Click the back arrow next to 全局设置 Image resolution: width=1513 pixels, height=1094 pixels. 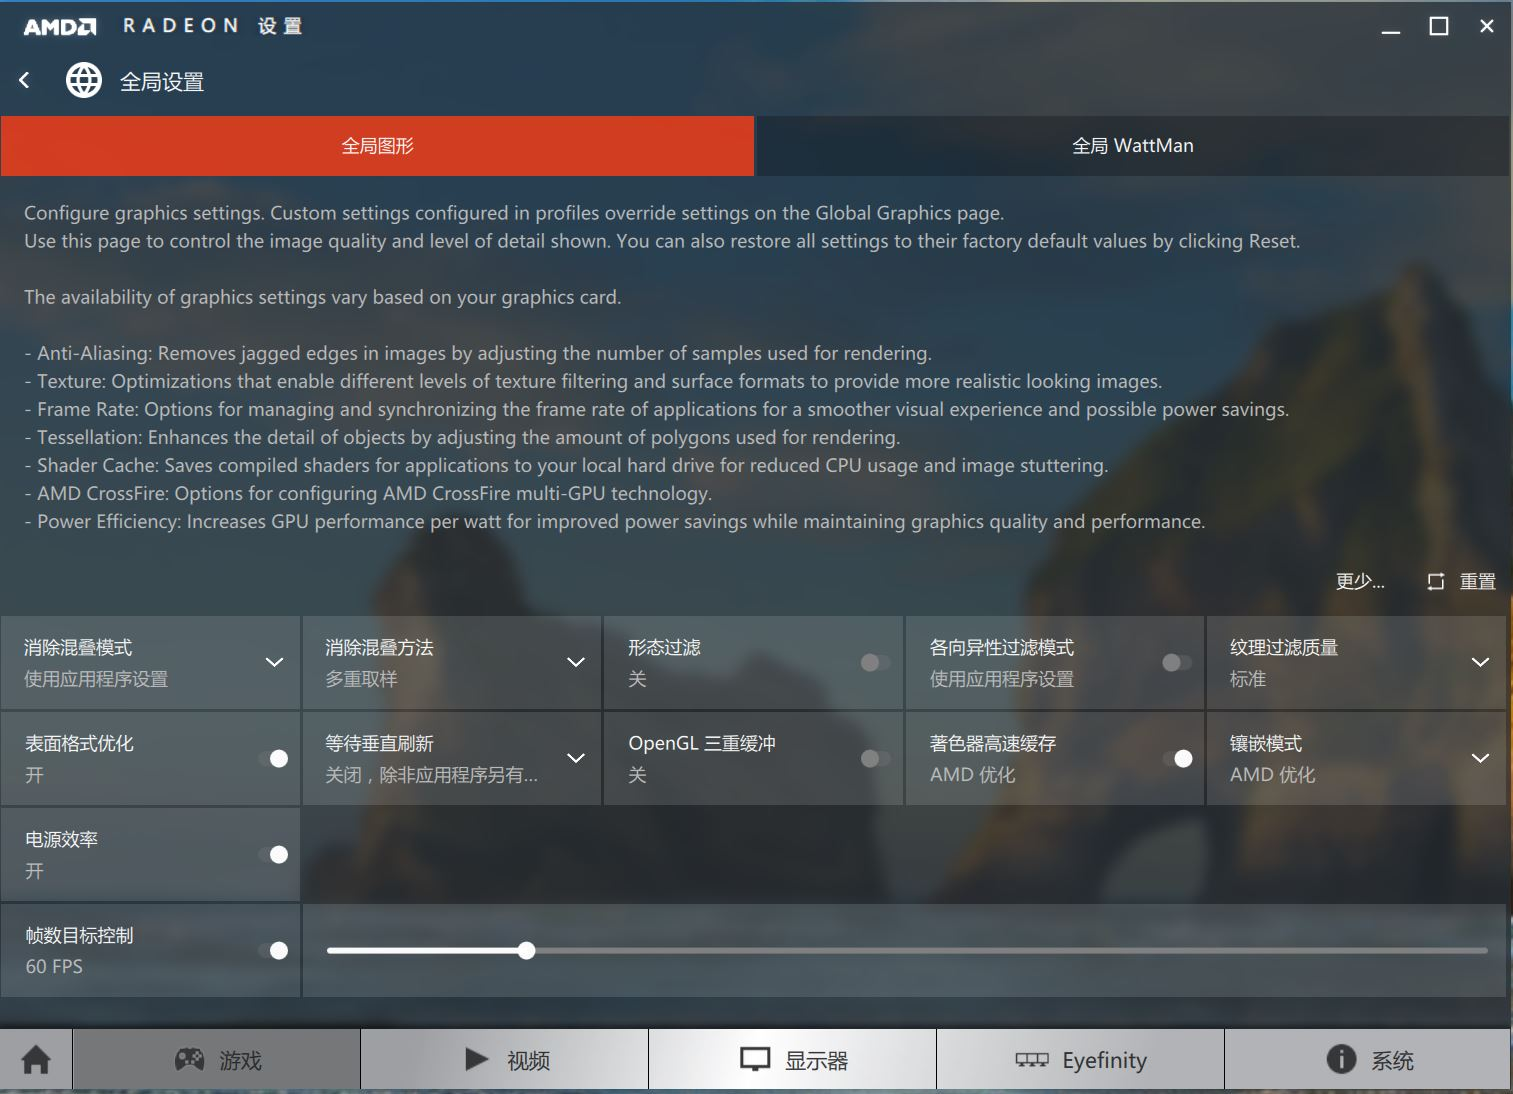(x=24, y=80)
